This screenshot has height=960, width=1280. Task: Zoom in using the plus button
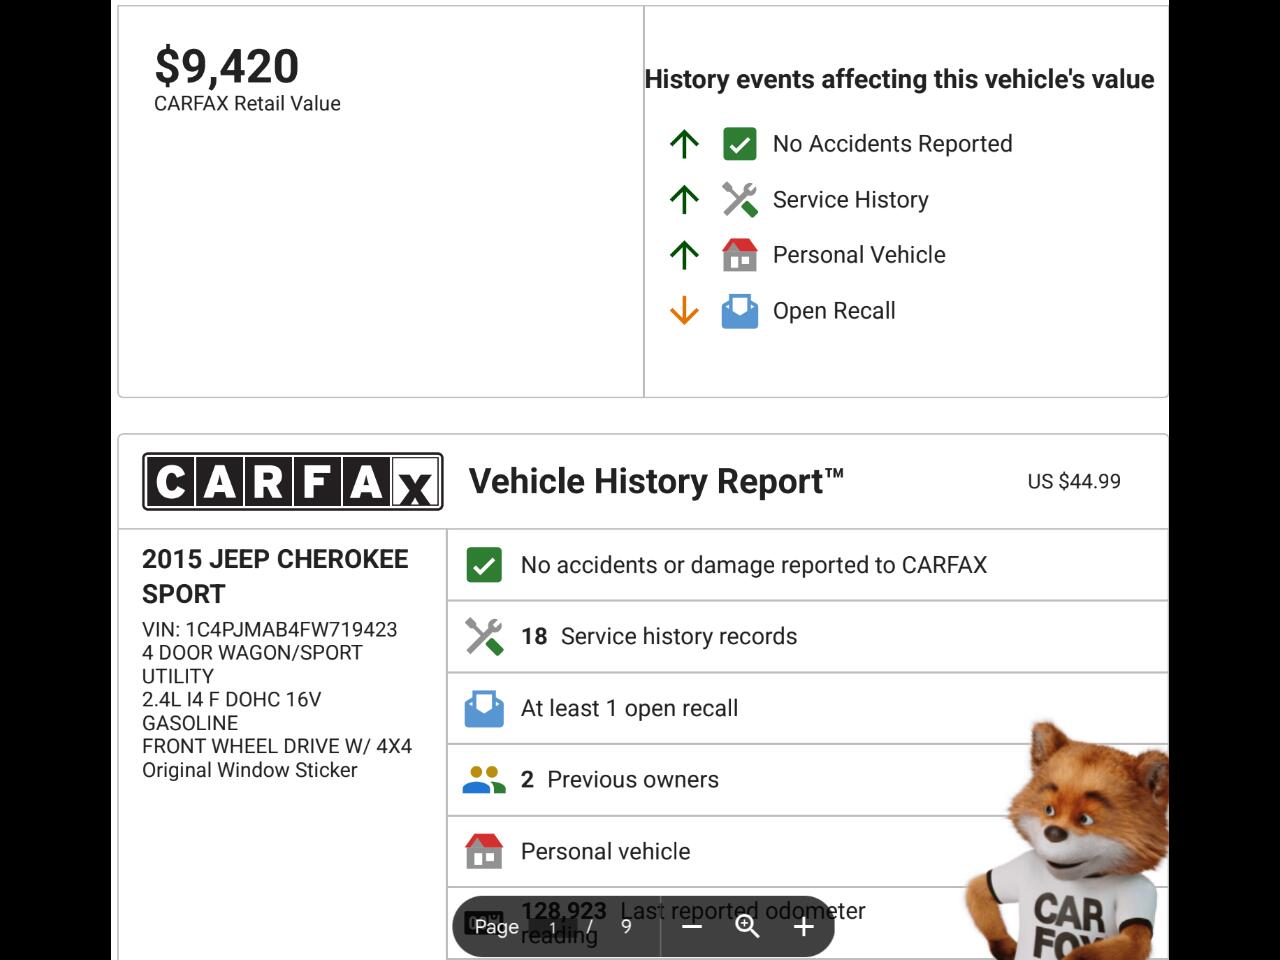tap(804, 927)
